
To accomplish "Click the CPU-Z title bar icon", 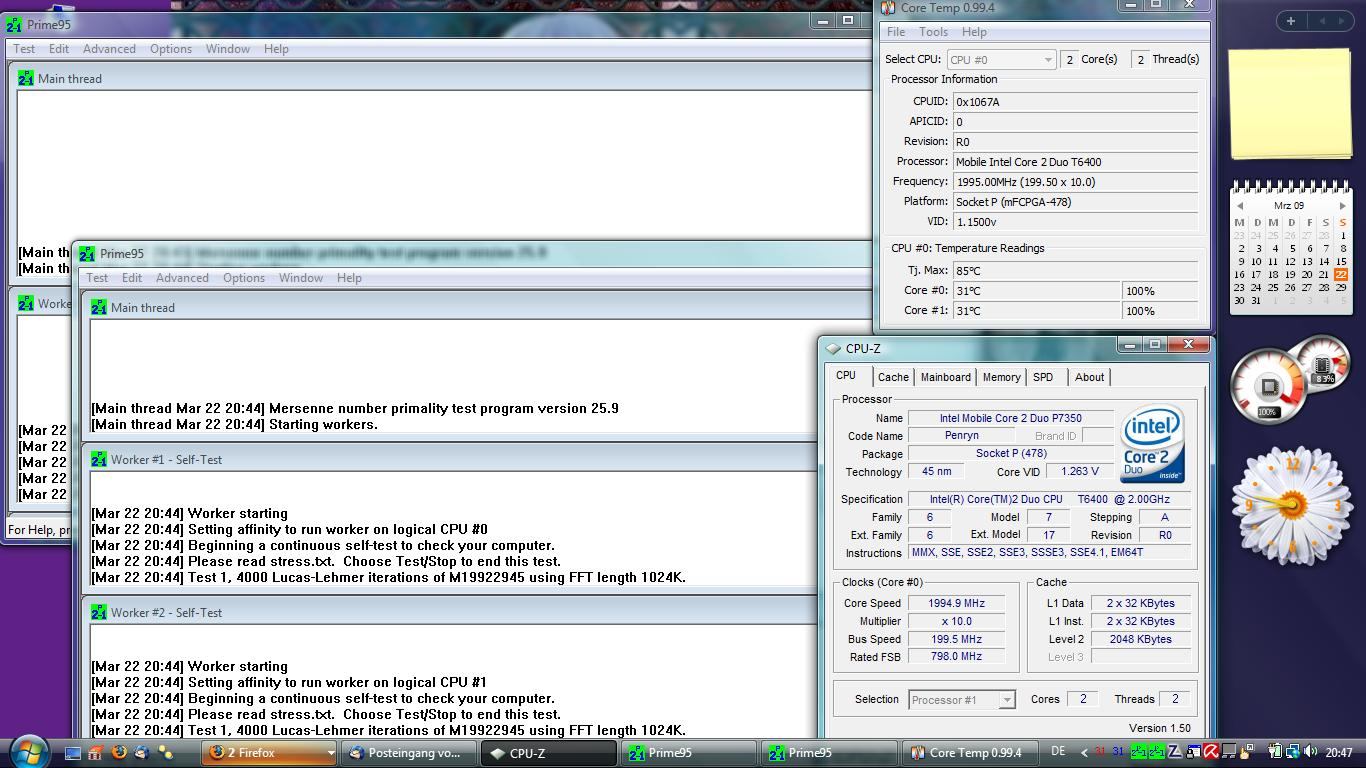I will click(833, 349).
